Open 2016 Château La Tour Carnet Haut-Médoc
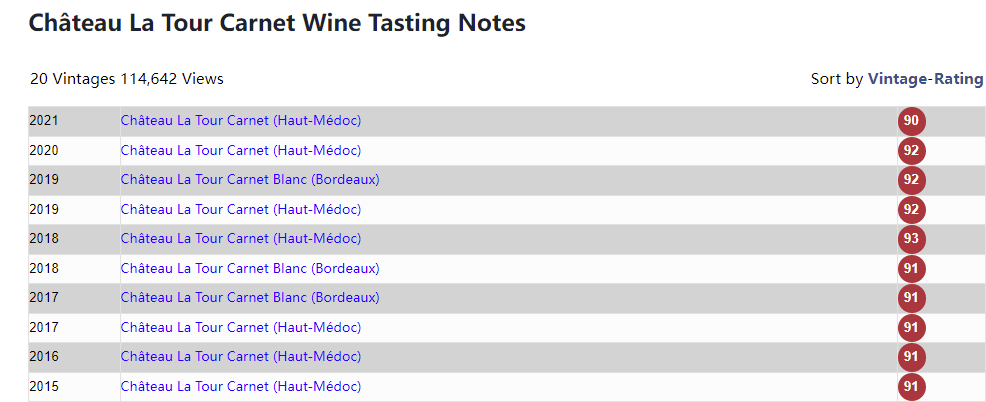The image size is (986, 402). click(x=241, y=356)
